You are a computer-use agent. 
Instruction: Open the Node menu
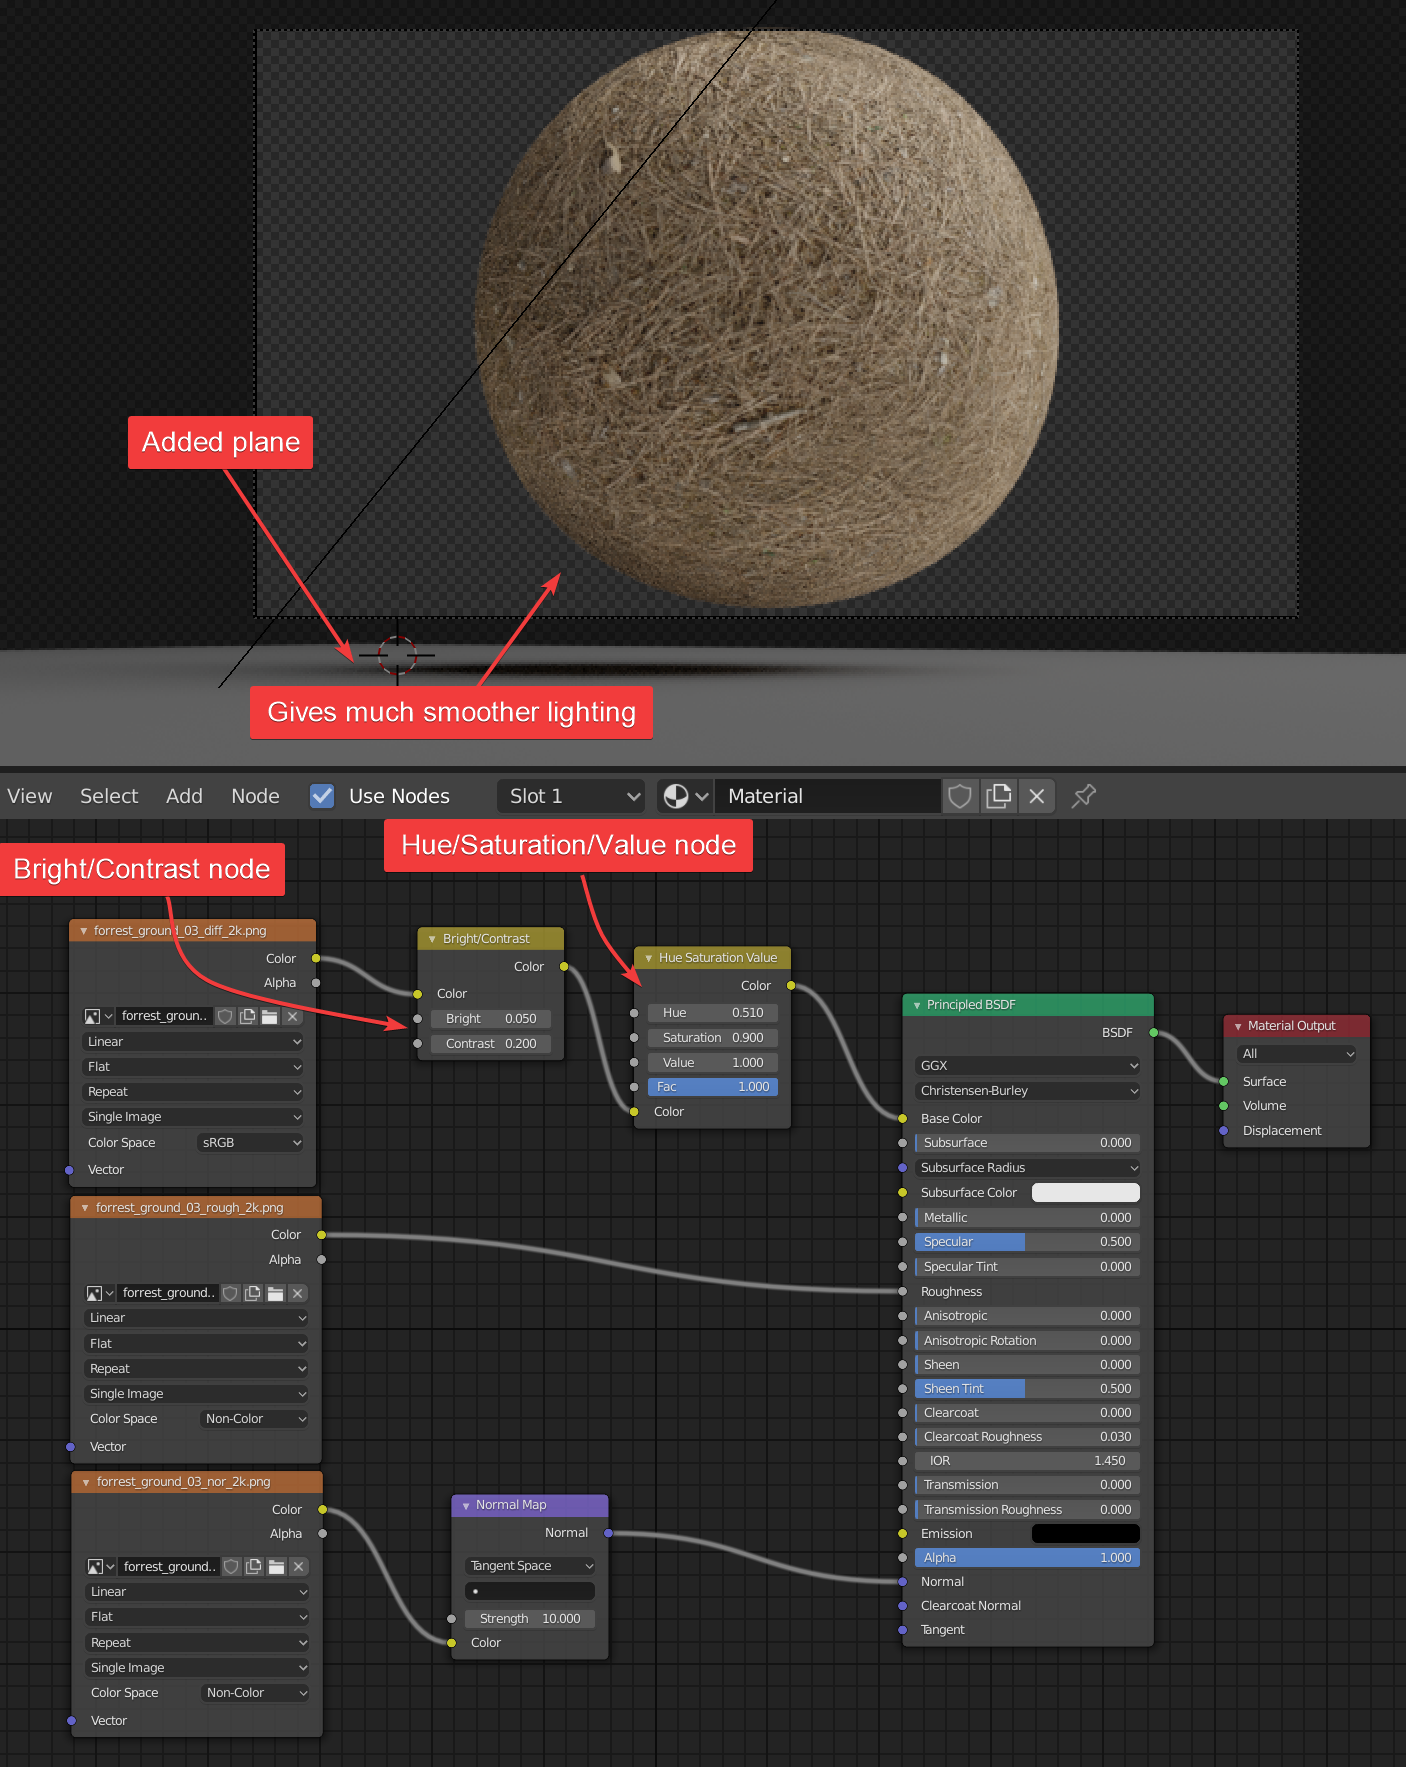(x=255, y=796)
